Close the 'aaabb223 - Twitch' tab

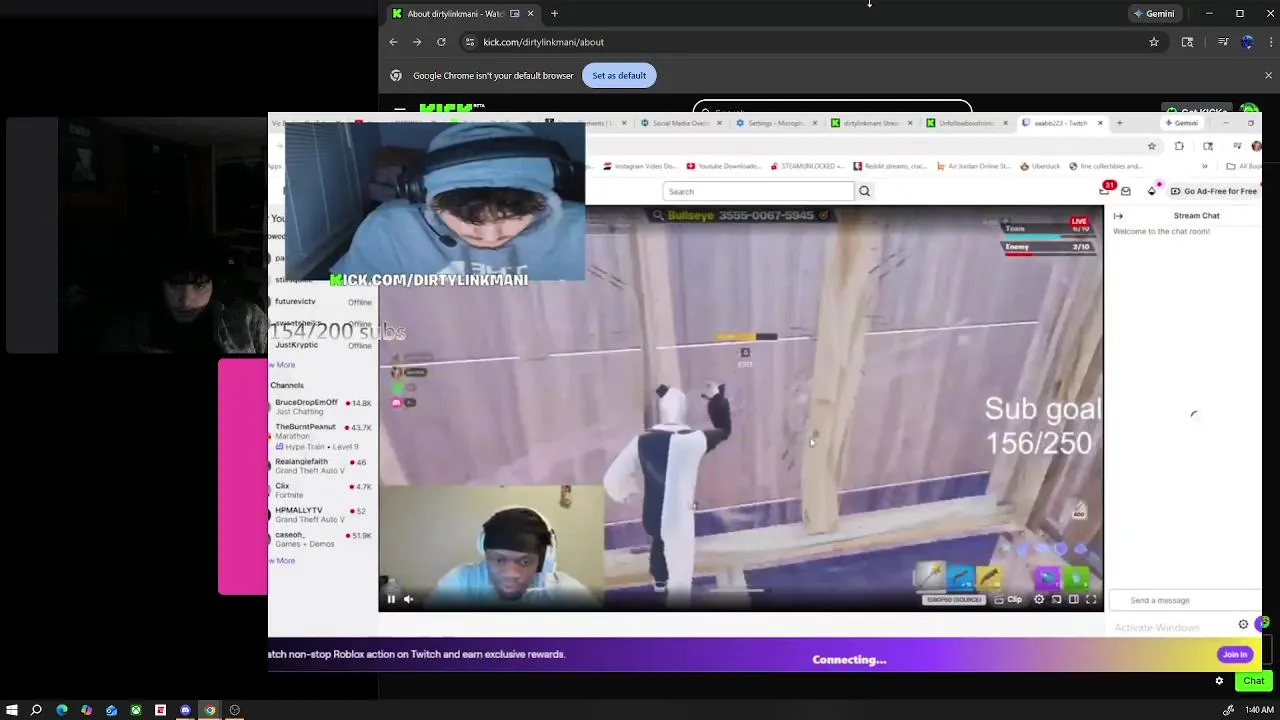pos(1100,123)
